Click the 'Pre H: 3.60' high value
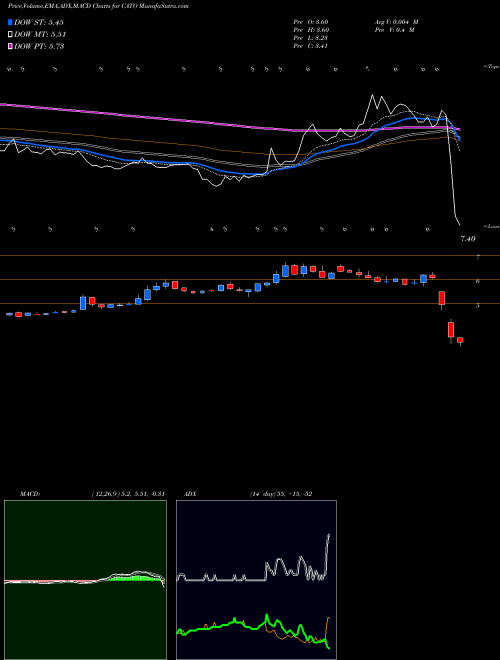This screenshot has height=660, width=500. click(311, 30)
